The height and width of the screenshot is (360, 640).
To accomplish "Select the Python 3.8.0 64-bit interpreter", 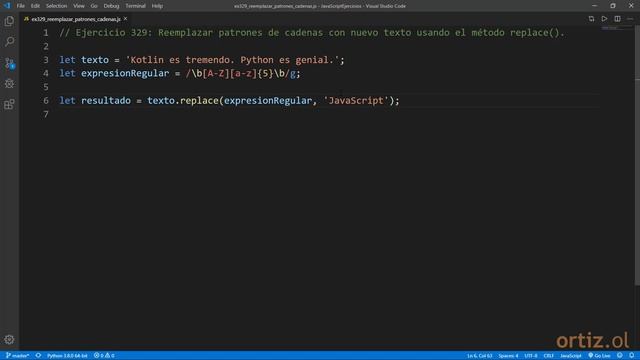I will [67, 356].
